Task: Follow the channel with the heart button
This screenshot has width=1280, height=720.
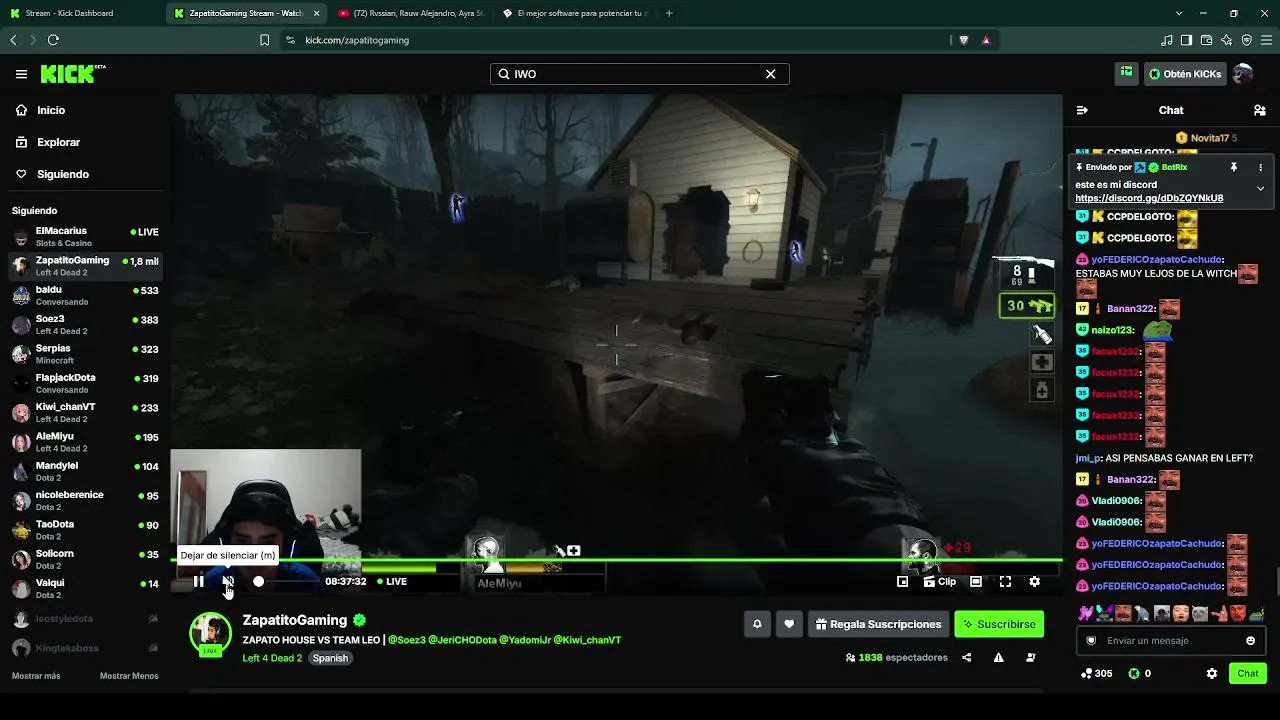Action: (x=789, y=624)
